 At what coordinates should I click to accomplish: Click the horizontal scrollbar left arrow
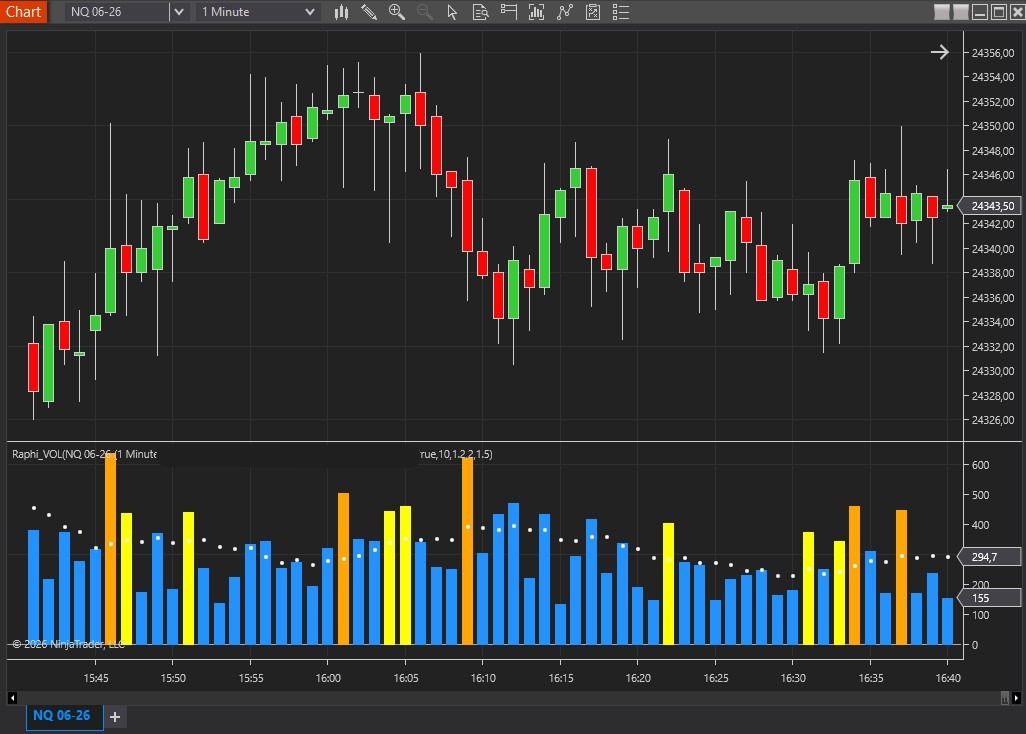click(x=12, y=697)
